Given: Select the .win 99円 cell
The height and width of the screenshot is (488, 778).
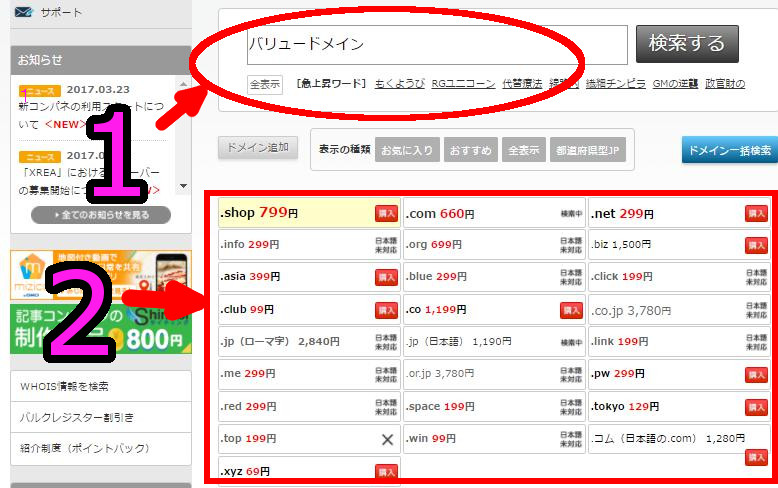Looking at the screenshot, I should [x=494, y=439].
